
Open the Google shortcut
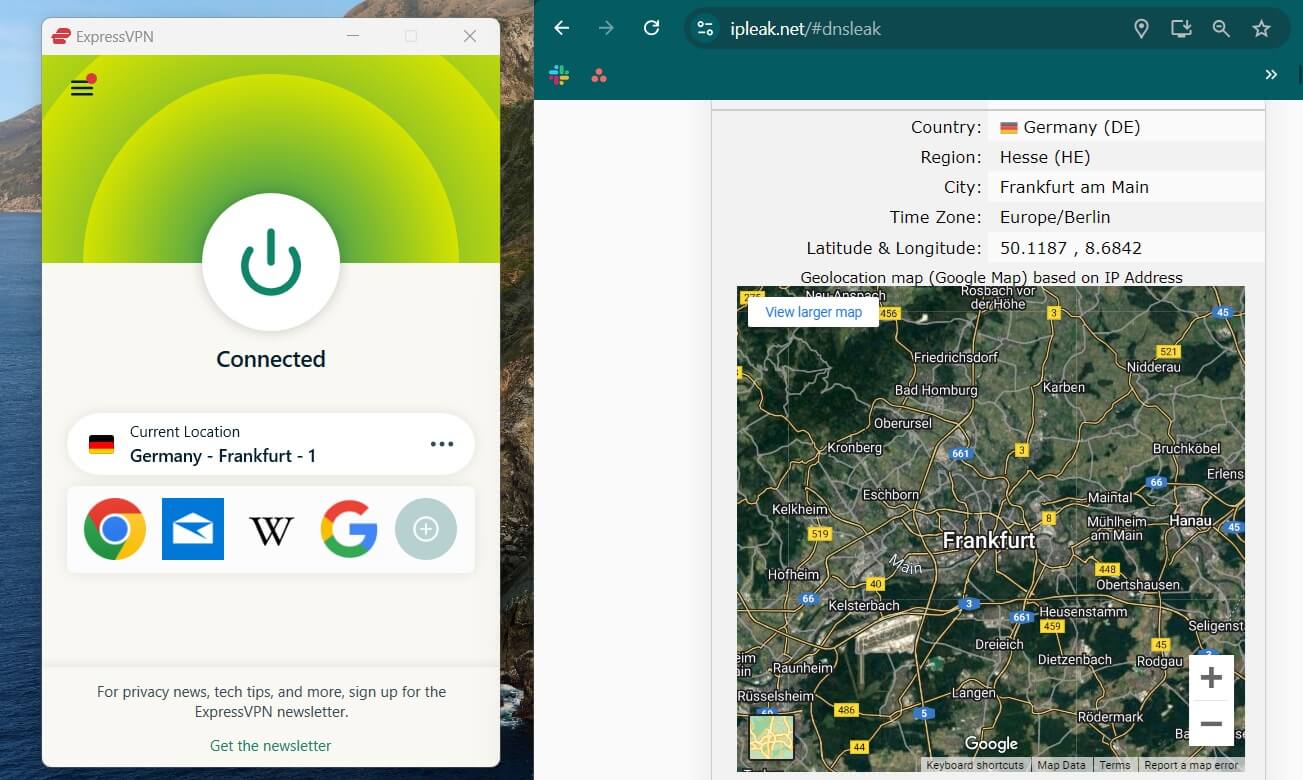(349, 529)
